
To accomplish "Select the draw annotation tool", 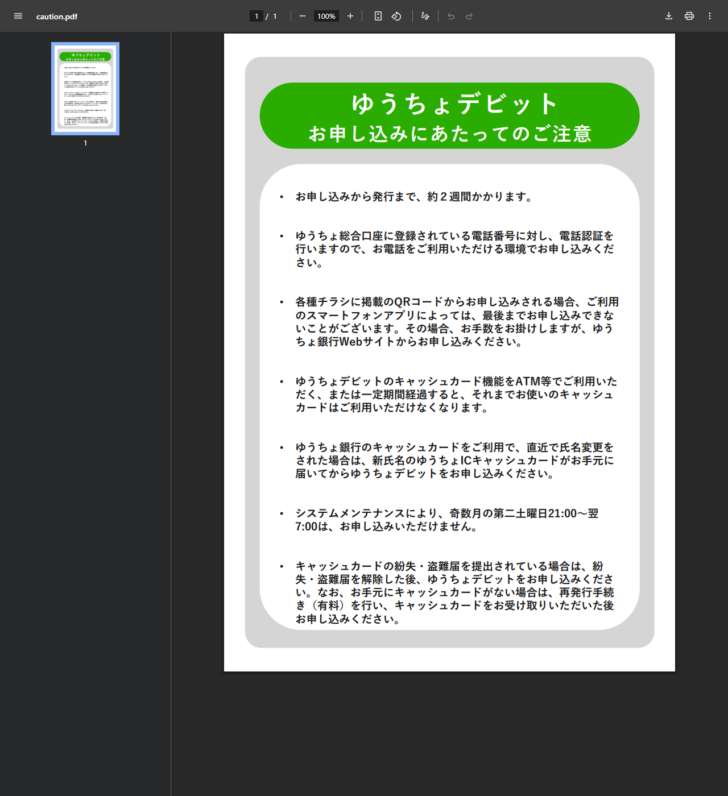I will tap(425, 16).
